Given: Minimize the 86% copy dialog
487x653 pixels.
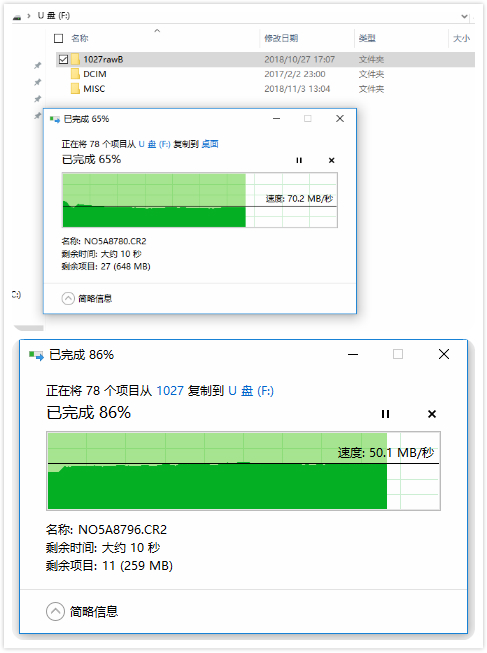Looking at the screenshot, I should (353, 355).
